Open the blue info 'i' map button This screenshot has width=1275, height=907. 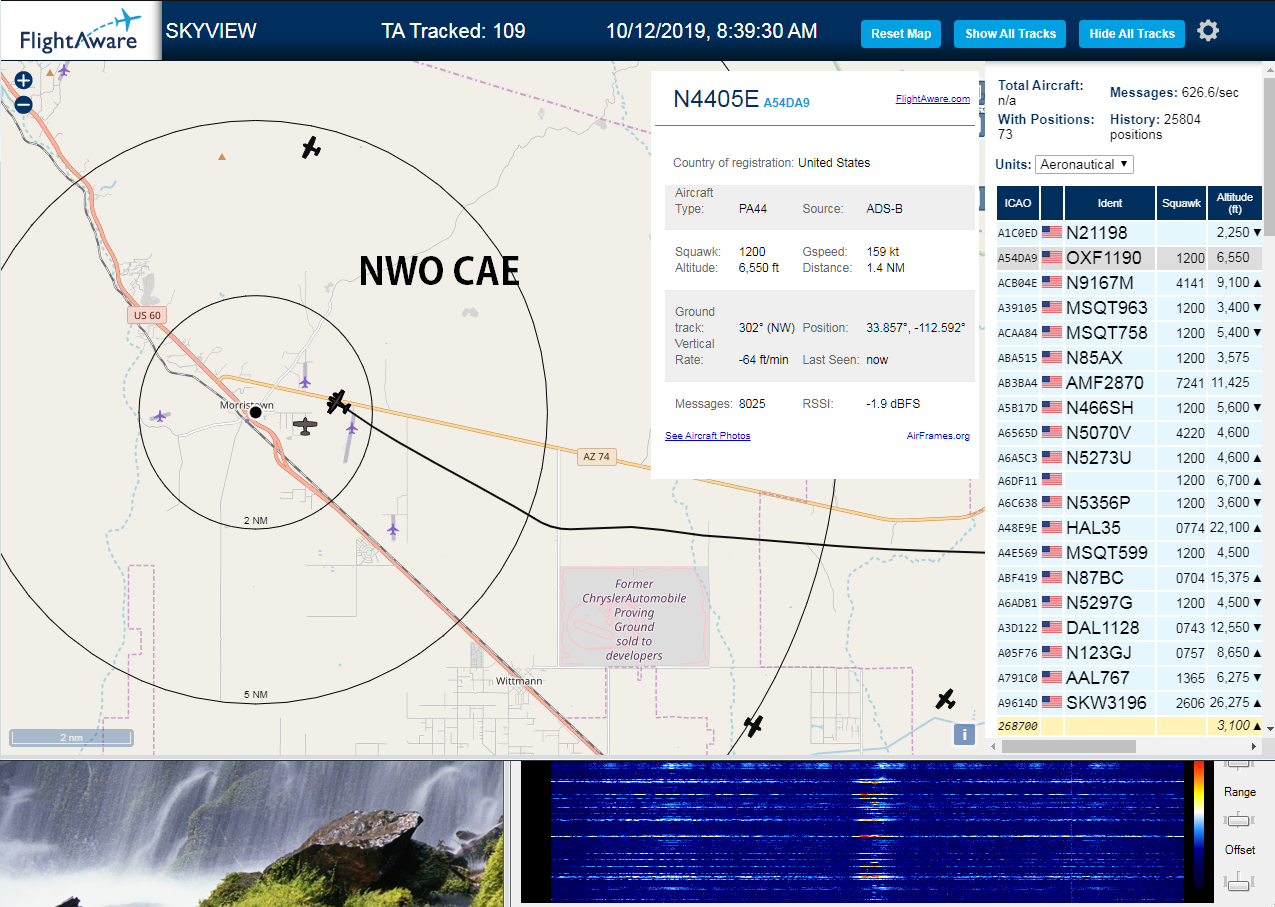[x=964, y=735]
